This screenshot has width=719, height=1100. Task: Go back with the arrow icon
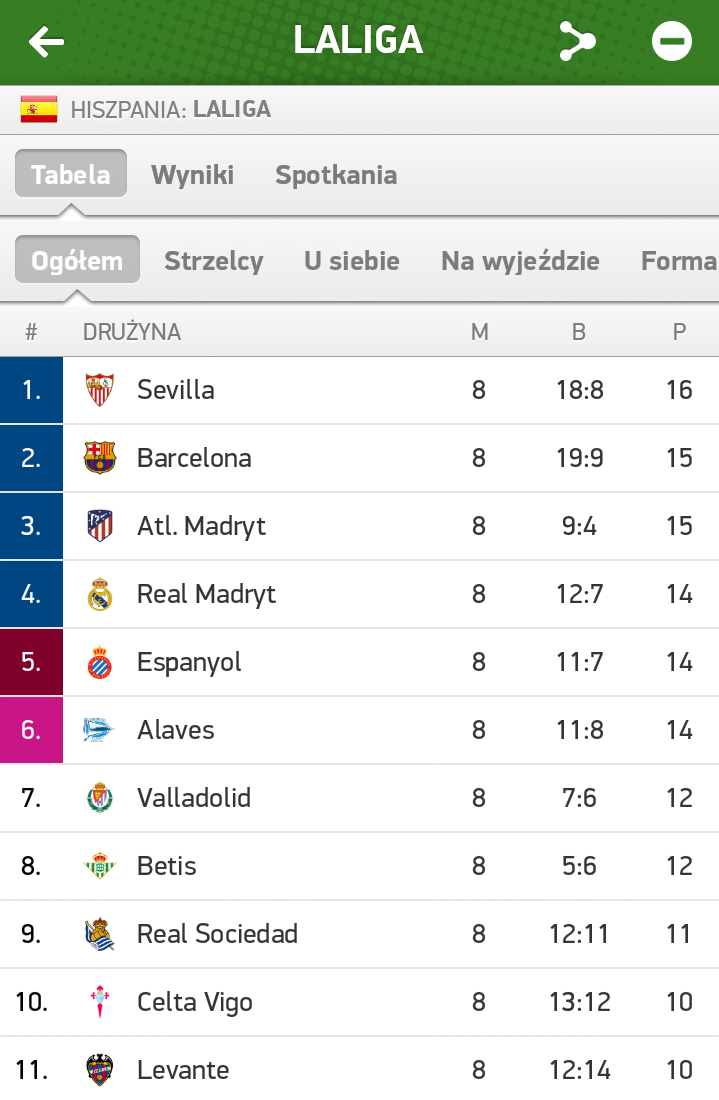click(46, 41)
